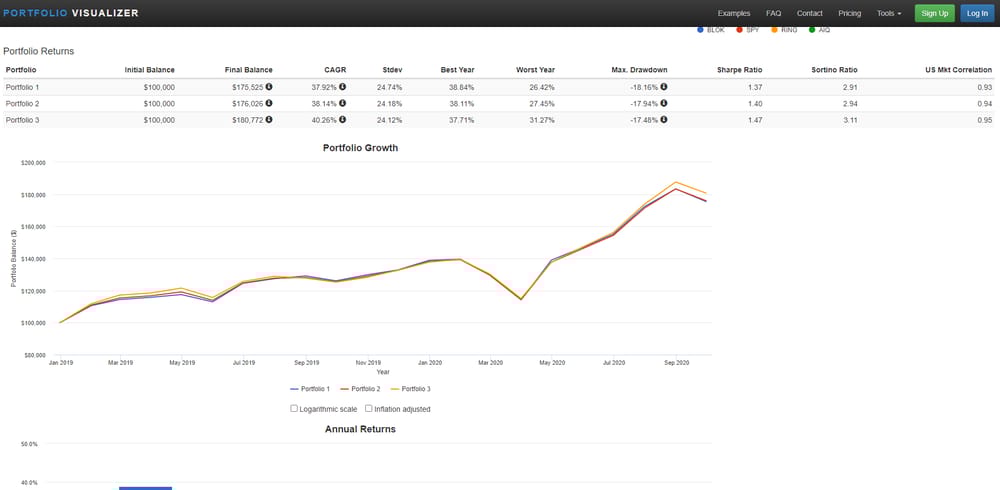Click the 0.93 correlation value
Screen dimensions: 1000x490
coord(985,87)
